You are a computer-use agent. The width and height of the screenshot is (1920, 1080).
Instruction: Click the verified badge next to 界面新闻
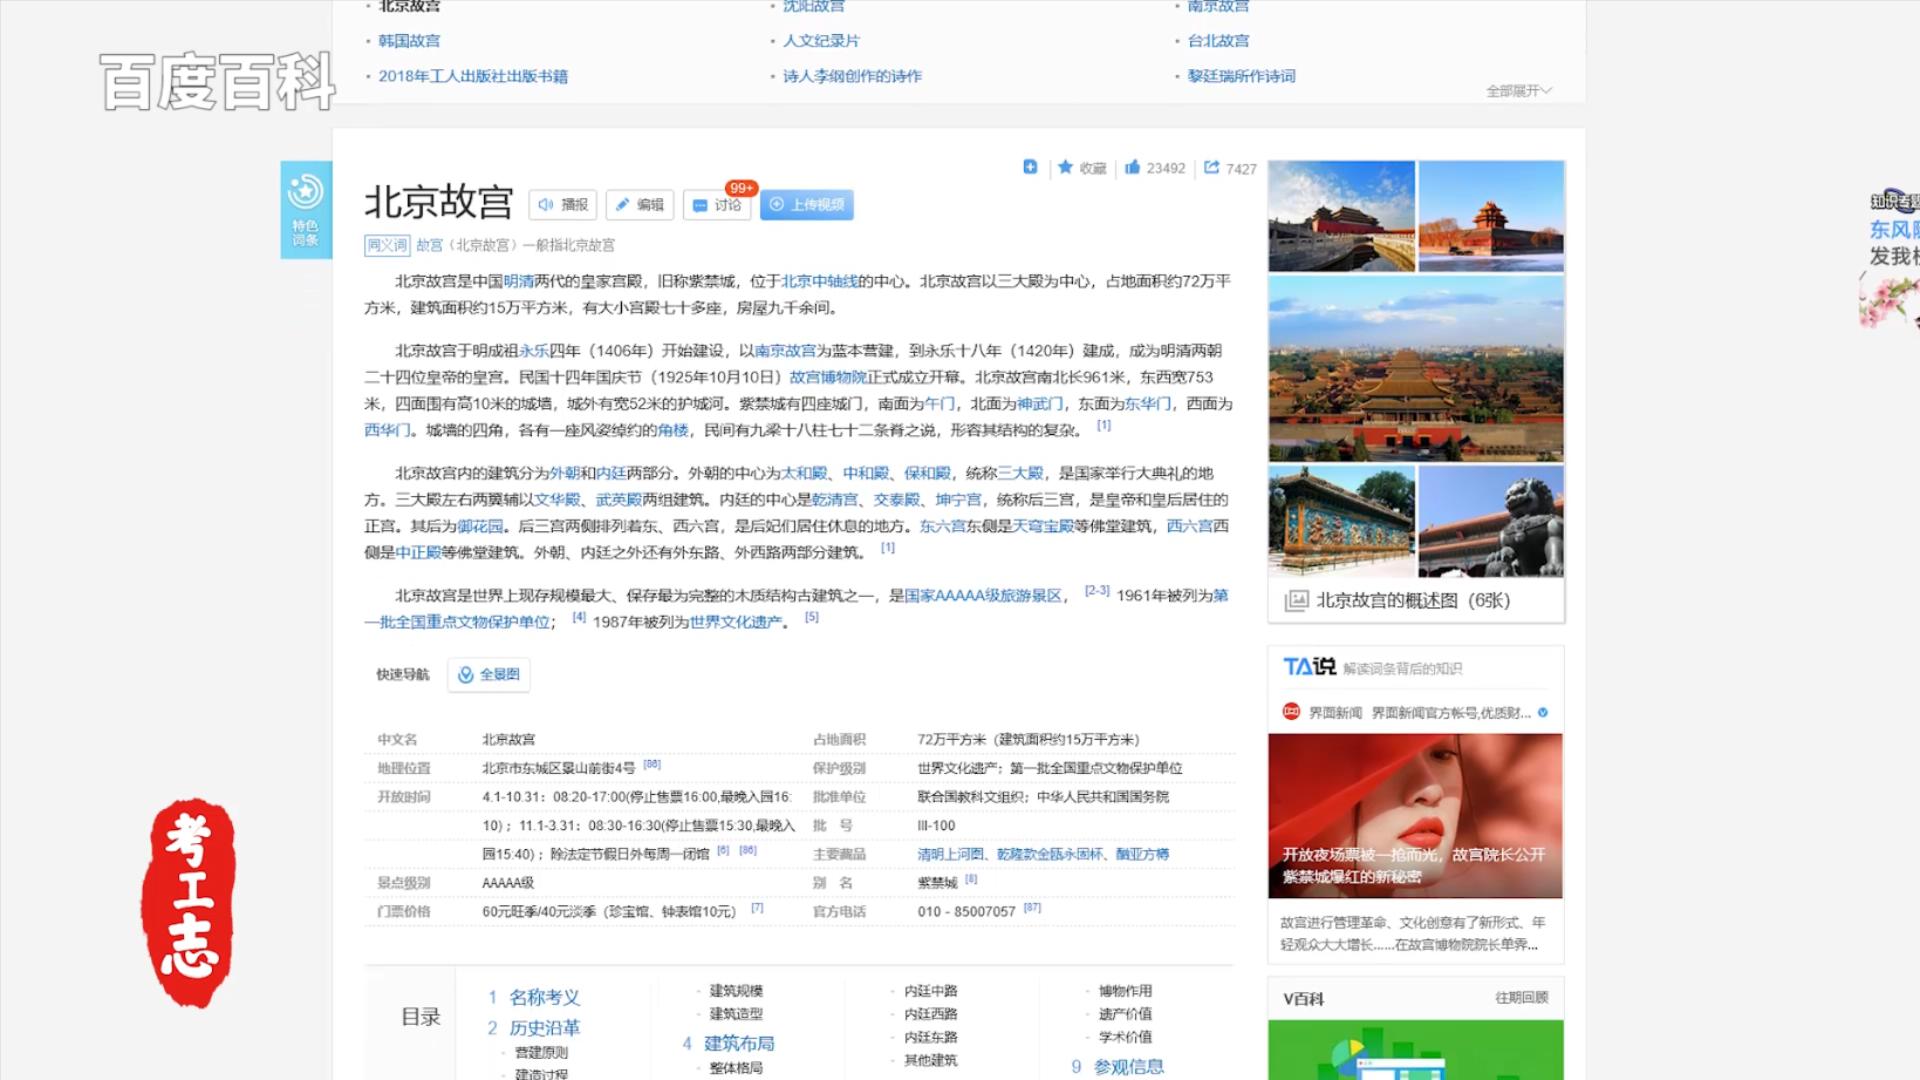pos(1541,713)
